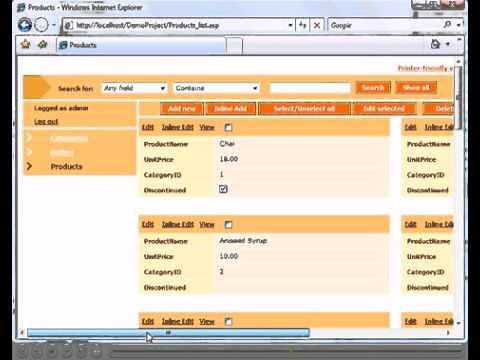Click the 'Logged as admin' text

(61, 108)
